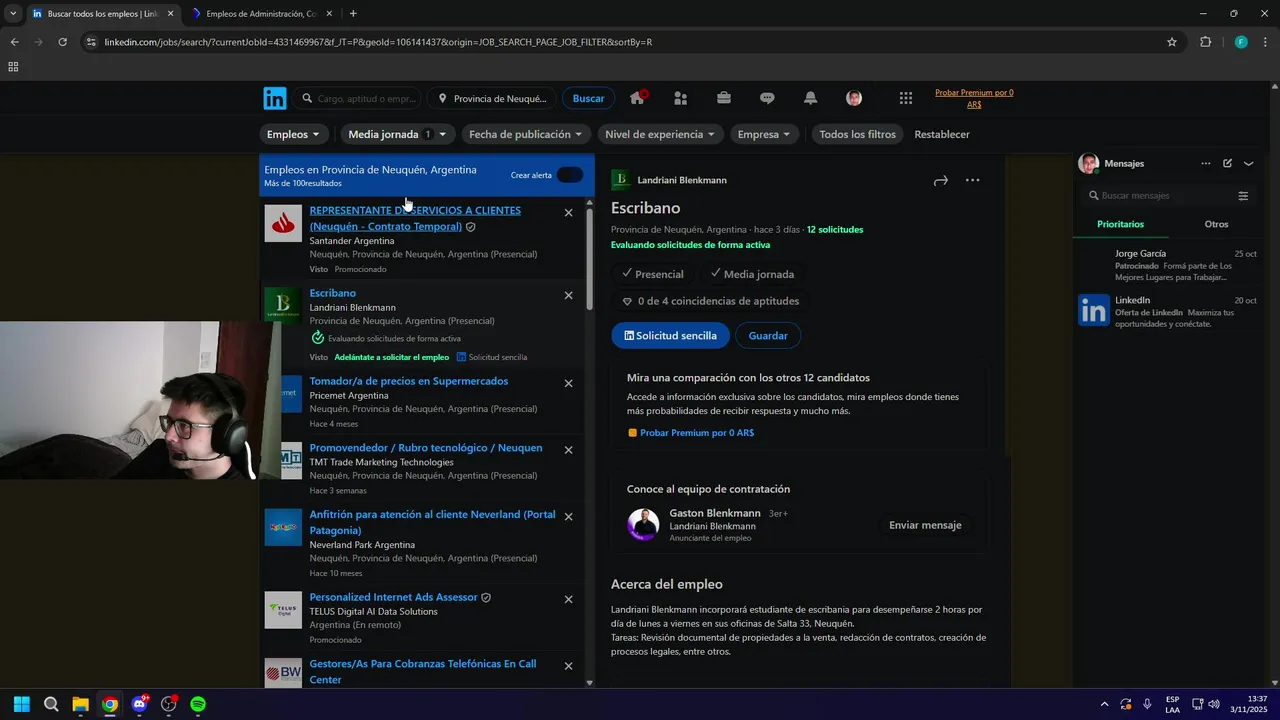Open Chrome tab search dropdown arrow
1280x720 pixels.
pyautogui.click(x=13, y=14)
